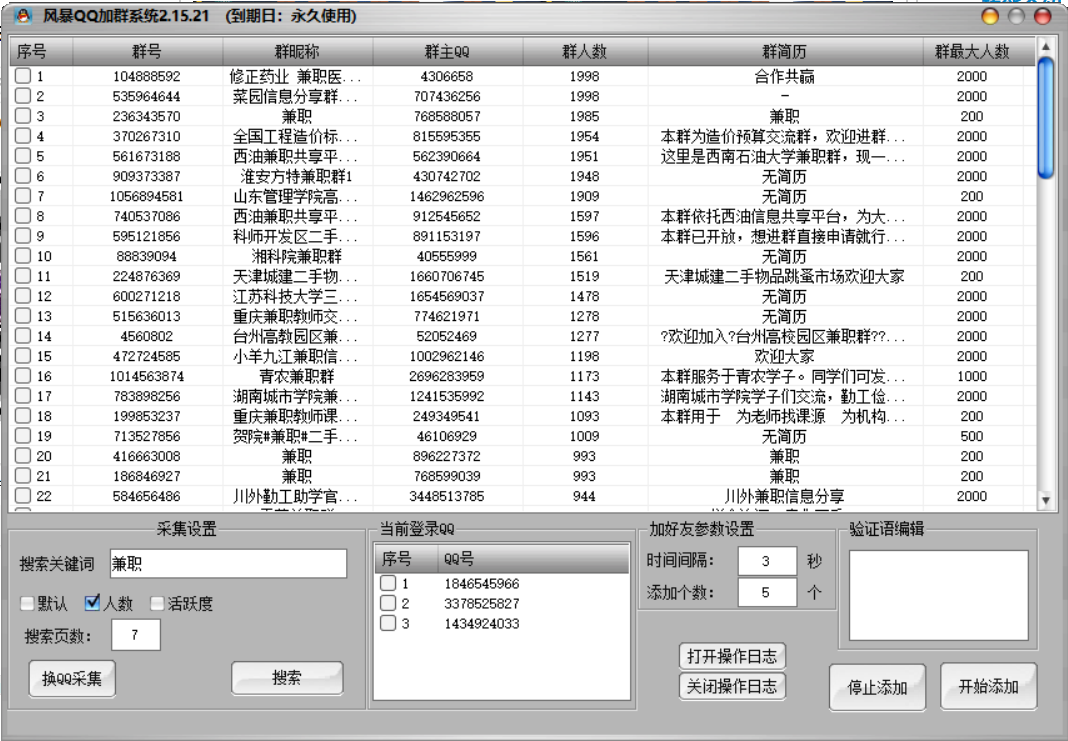This screenshot has width=1068, height=741.
Task: Click the 验证语编辑 text area
Action: [939, 595]
